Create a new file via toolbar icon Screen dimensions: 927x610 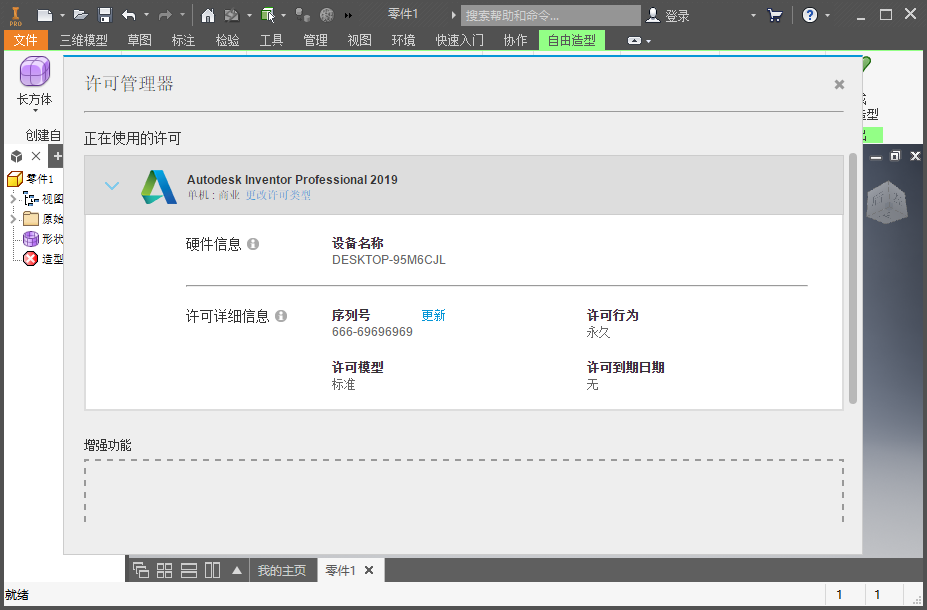[x=45, y=15]
